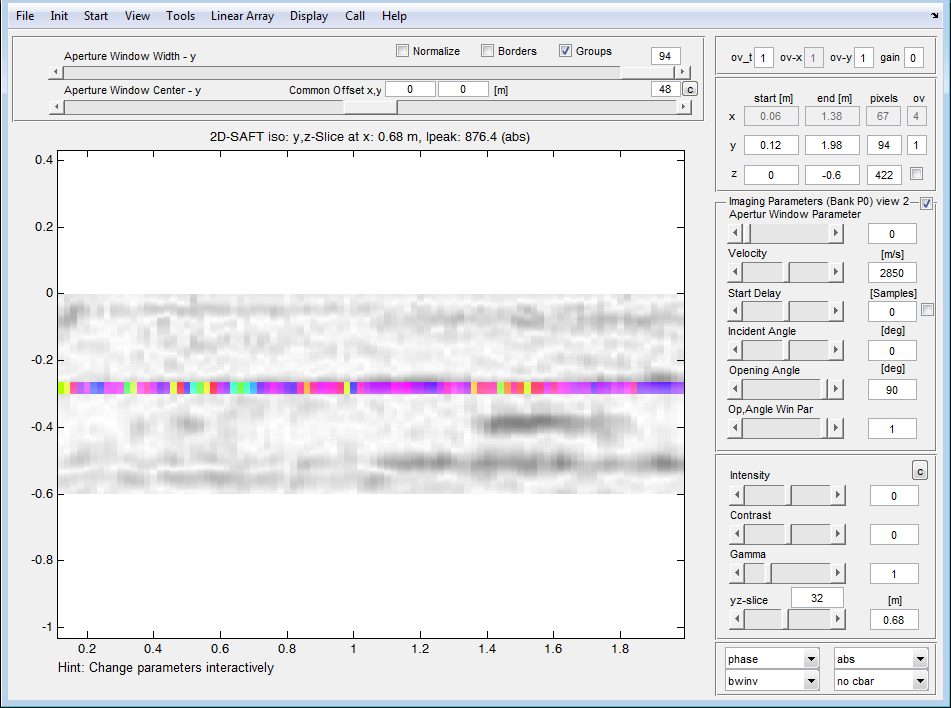Tick the checkbox beside Start Delay samples

click(x=927, y=309)
